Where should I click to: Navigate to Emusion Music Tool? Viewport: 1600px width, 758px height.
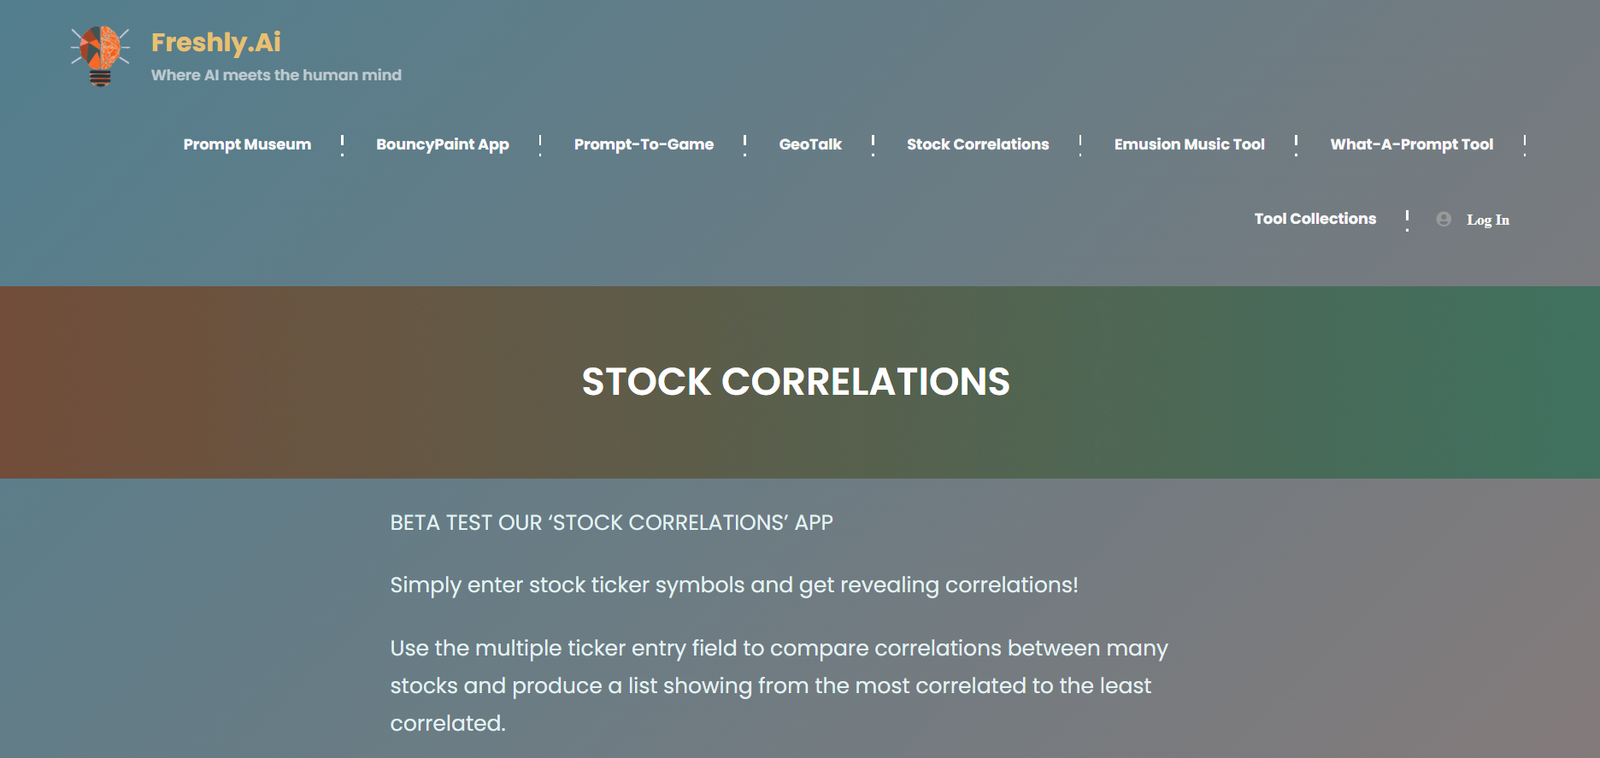(1189, 144)
